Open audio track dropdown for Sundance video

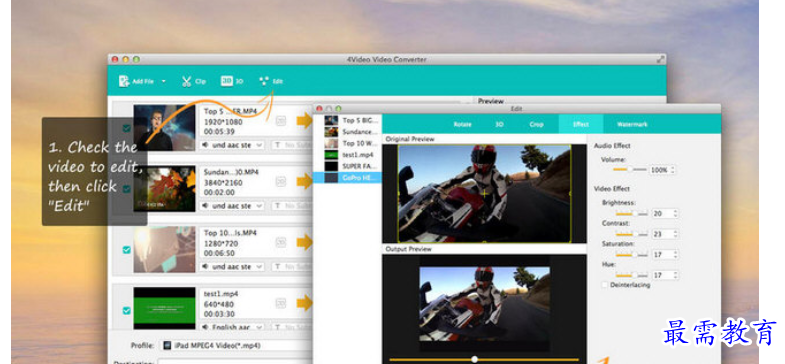point(232,206)
